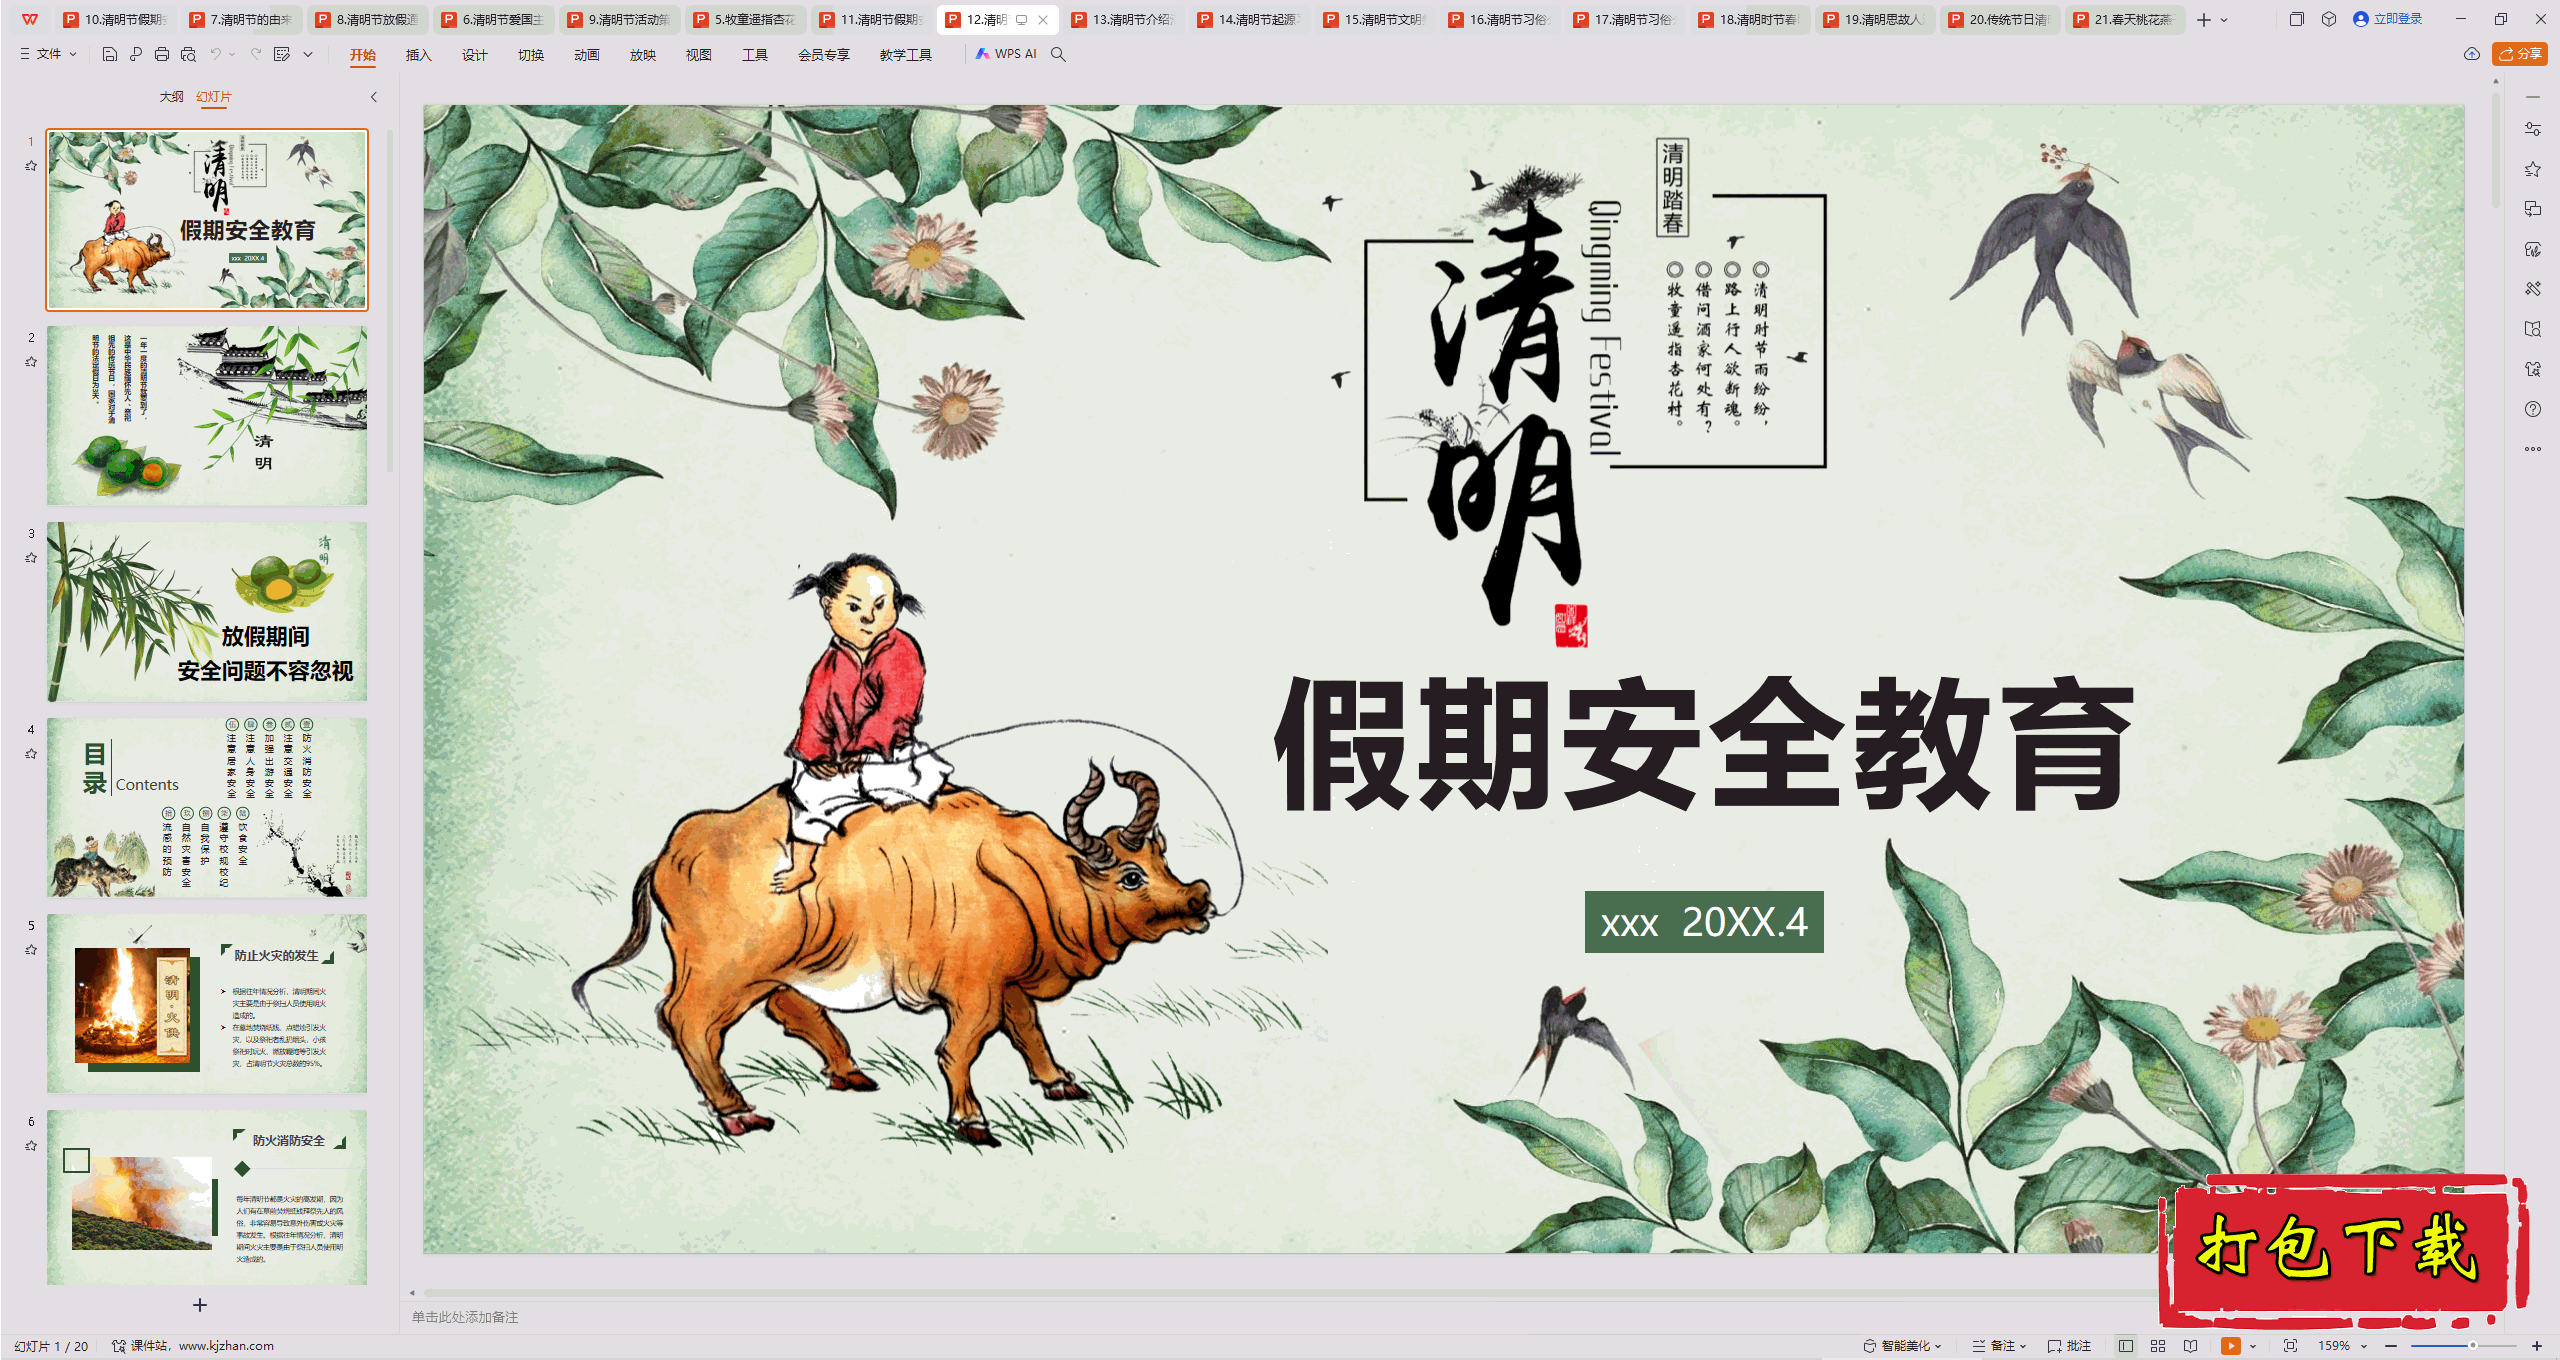The image size is (2560, 1360).
Task: Expand the Undo history dropdown arrow
Action: point(232,54)
